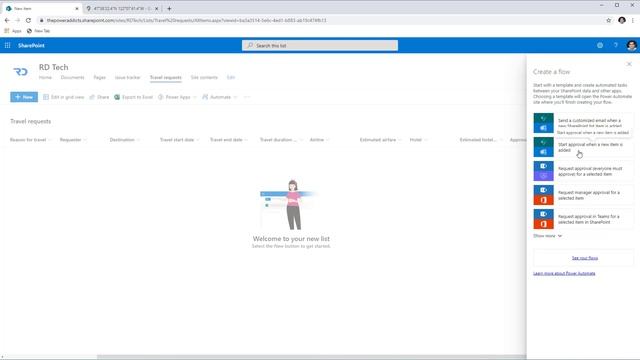Select the Start approval when new item added icon
This screenshot has width=640, height=360.
tap(543, 147)
